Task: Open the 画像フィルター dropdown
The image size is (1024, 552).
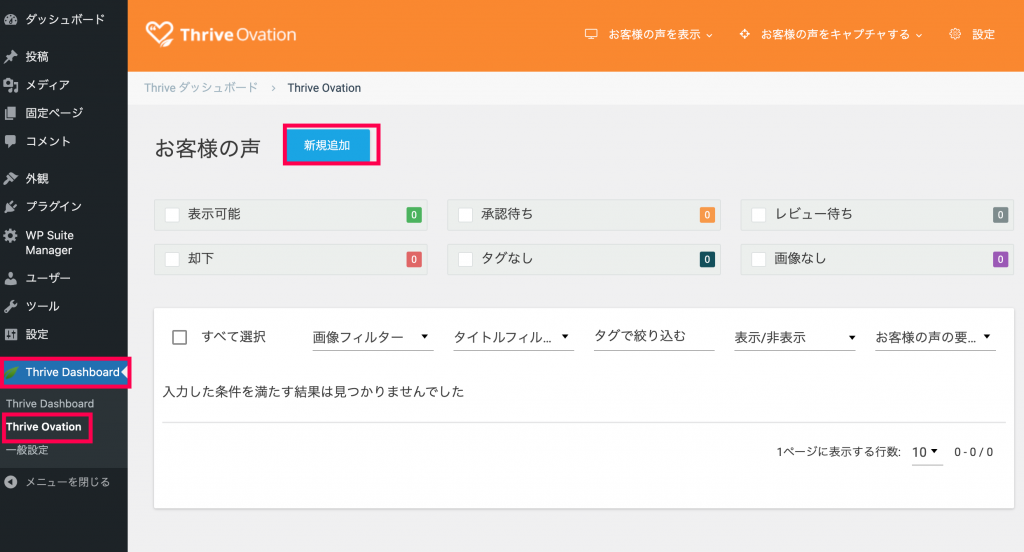Action: (x=372, y=337)
